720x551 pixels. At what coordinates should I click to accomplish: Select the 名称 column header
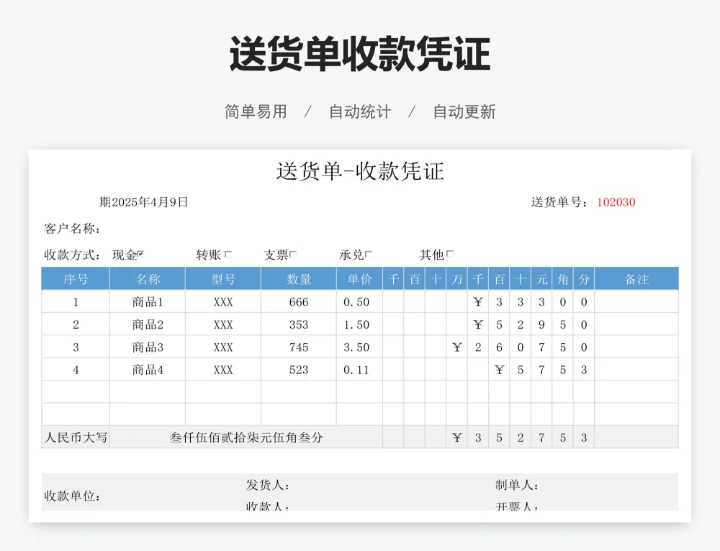click(x=147, y=279)
